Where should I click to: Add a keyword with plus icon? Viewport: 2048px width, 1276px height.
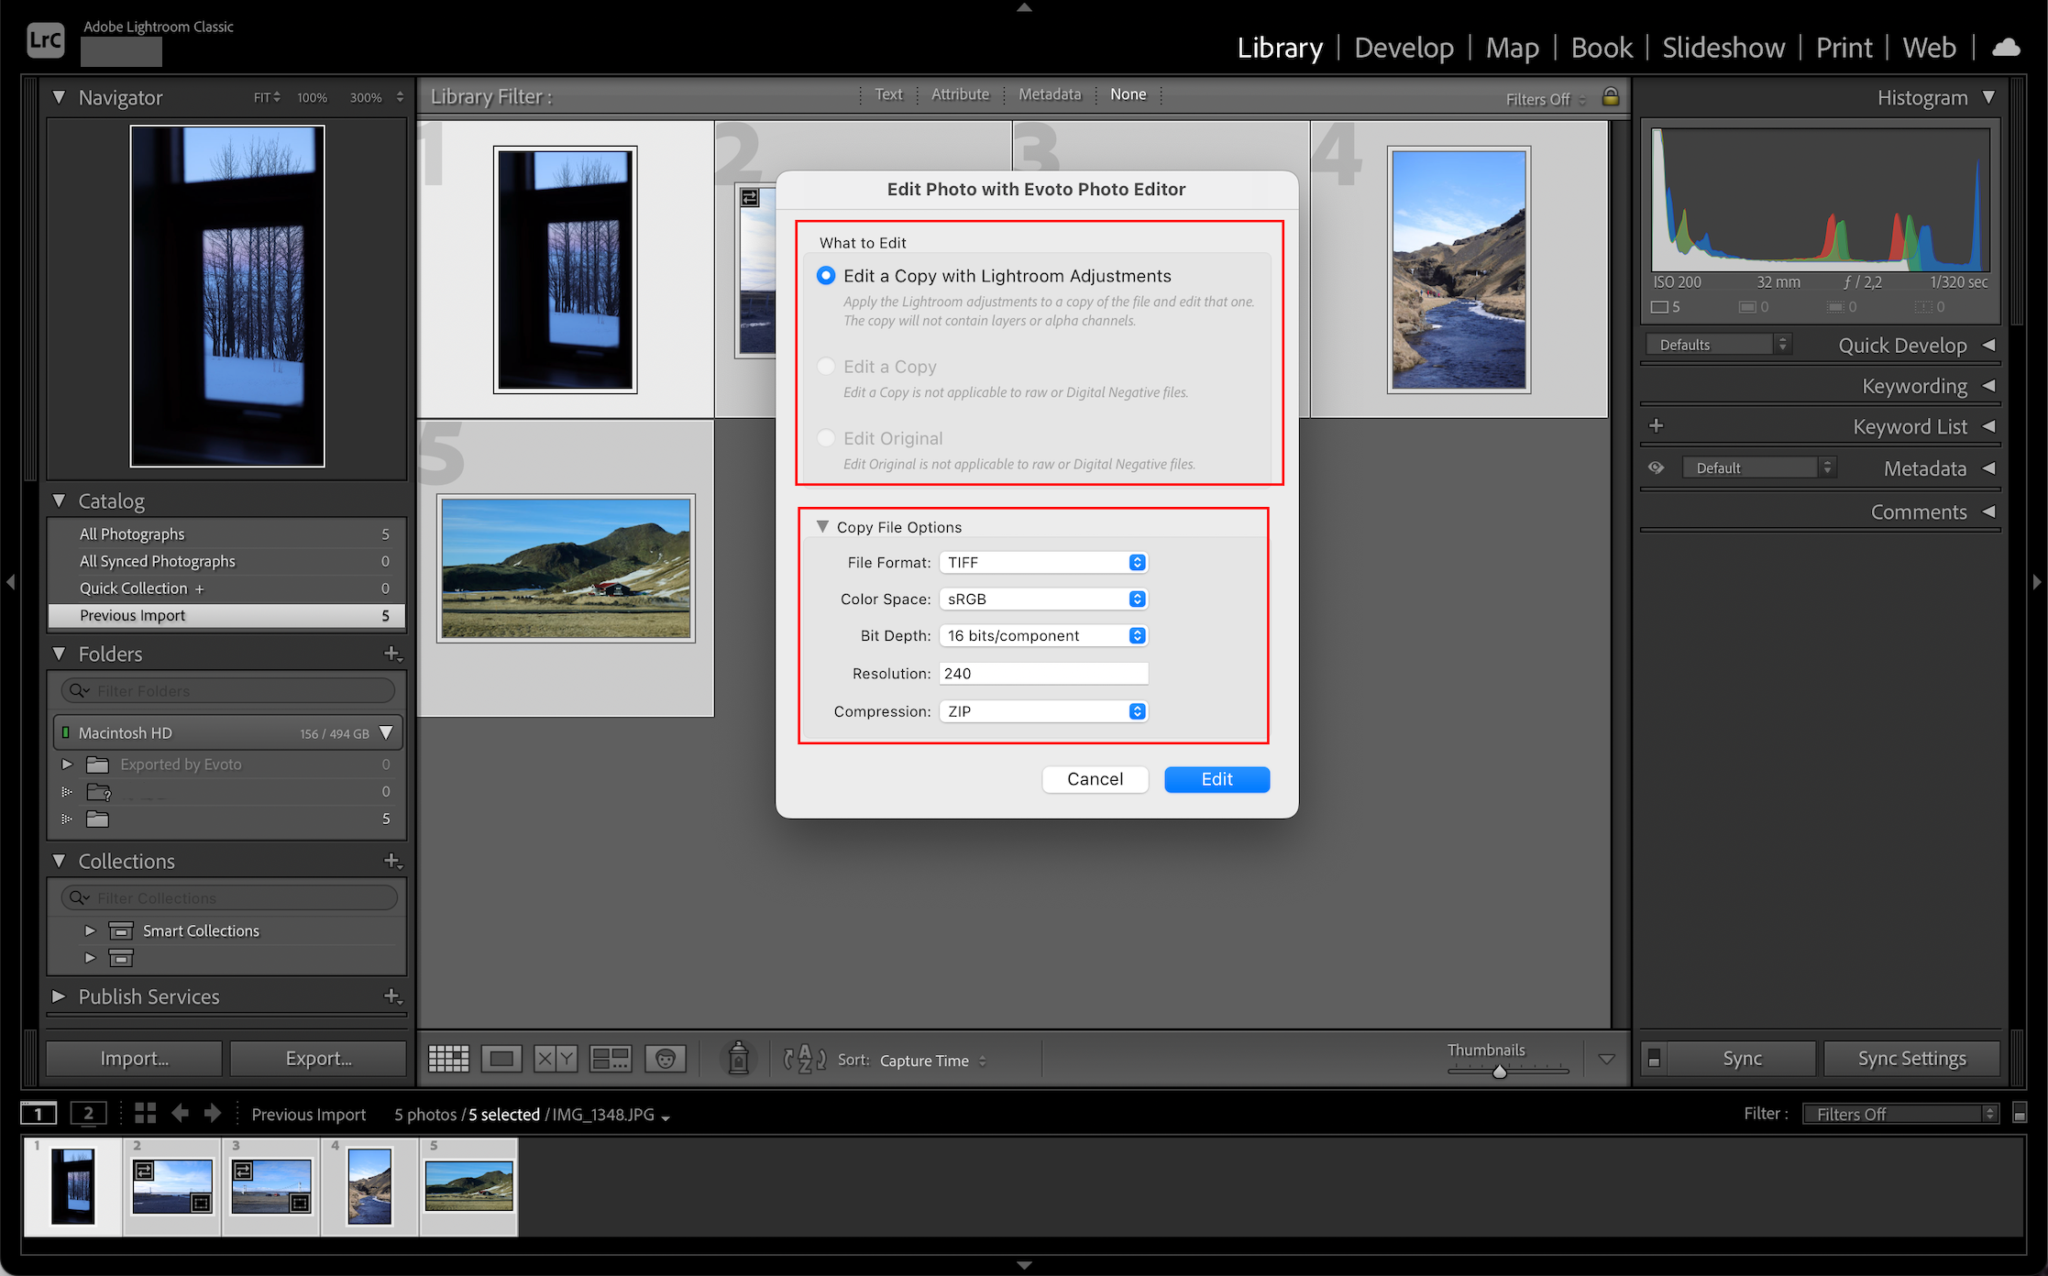[x=1656, y=426]
